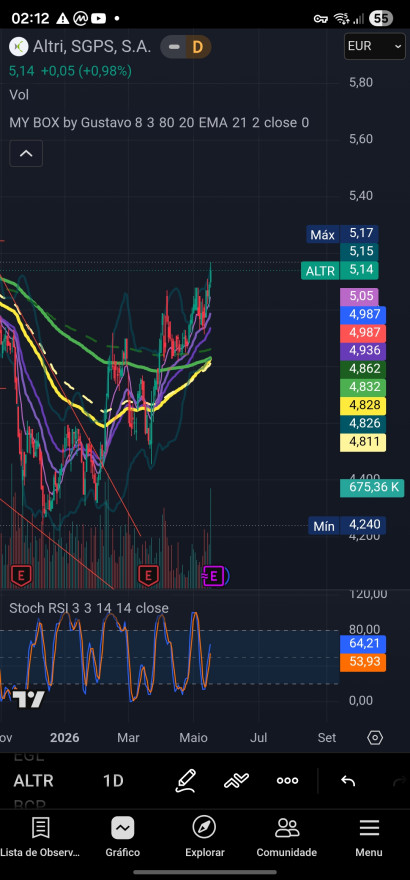Open Lista de Observação tab
The width and height of the screenshot is (410, 880).
pyautogui.click(x=40, y=838)
